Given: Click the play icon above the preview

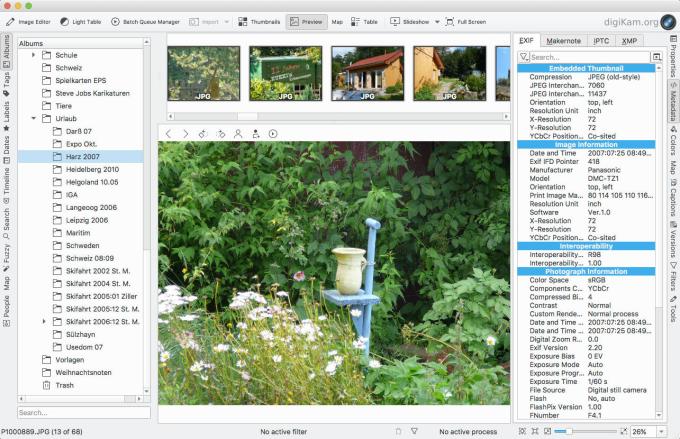Looking at the screenshot, I should point(273,134).
